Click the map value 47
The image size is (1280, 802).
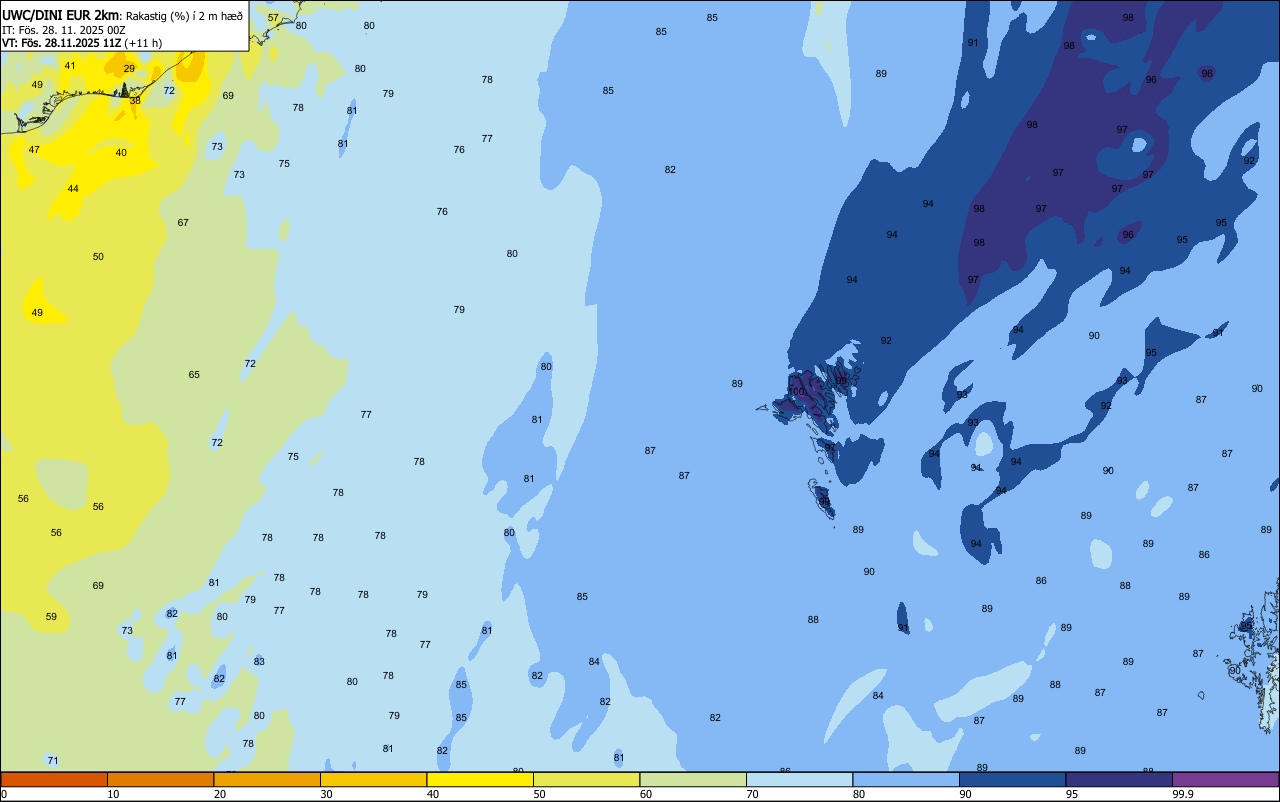click(34, 150)
